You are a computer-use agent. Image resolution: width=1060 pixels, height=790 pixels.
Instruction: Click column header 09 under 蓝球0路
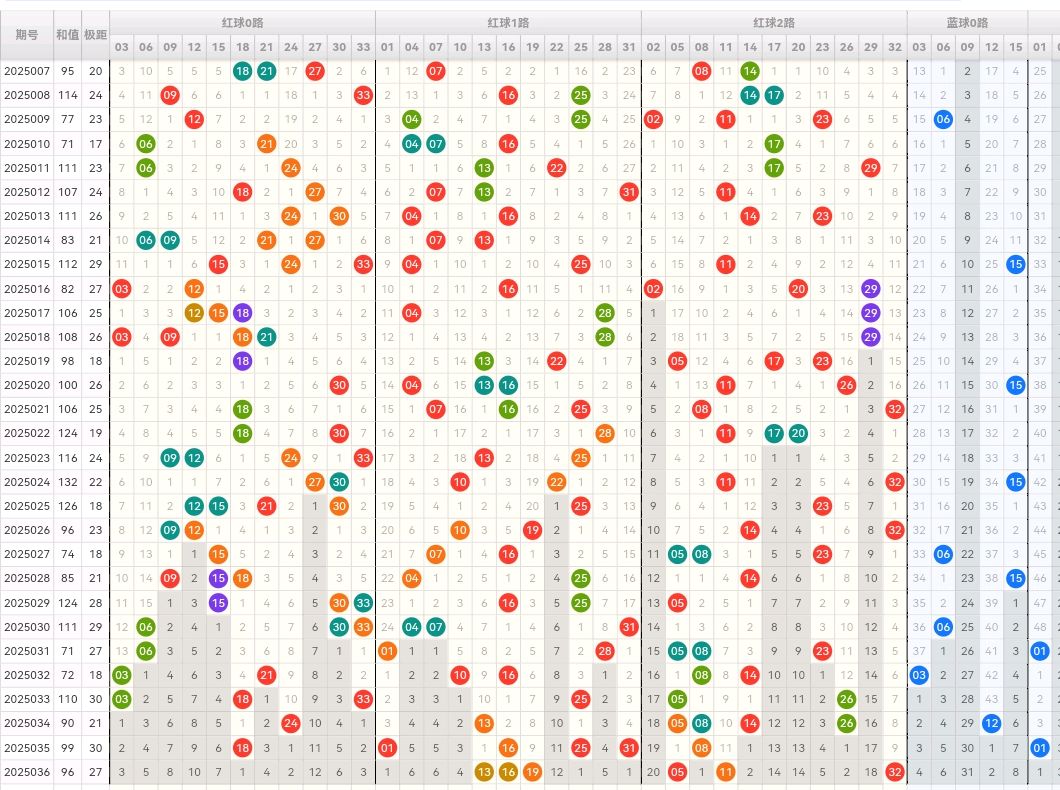tap(967, 47)
